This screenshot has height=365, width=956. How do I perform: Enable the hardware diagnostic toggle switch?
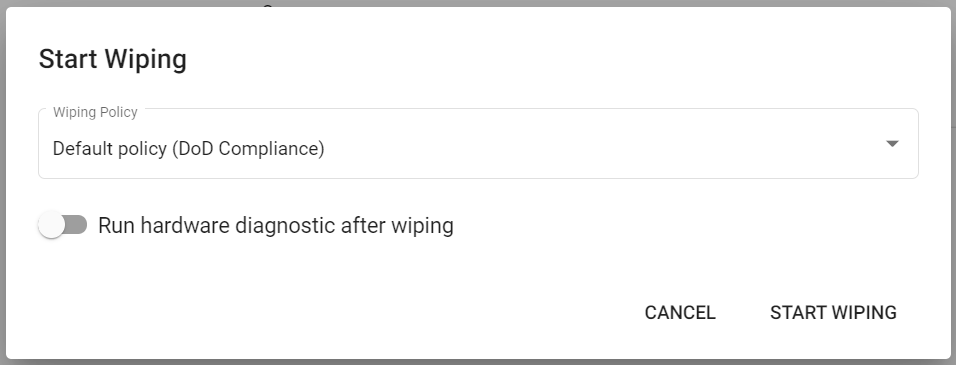62,225
